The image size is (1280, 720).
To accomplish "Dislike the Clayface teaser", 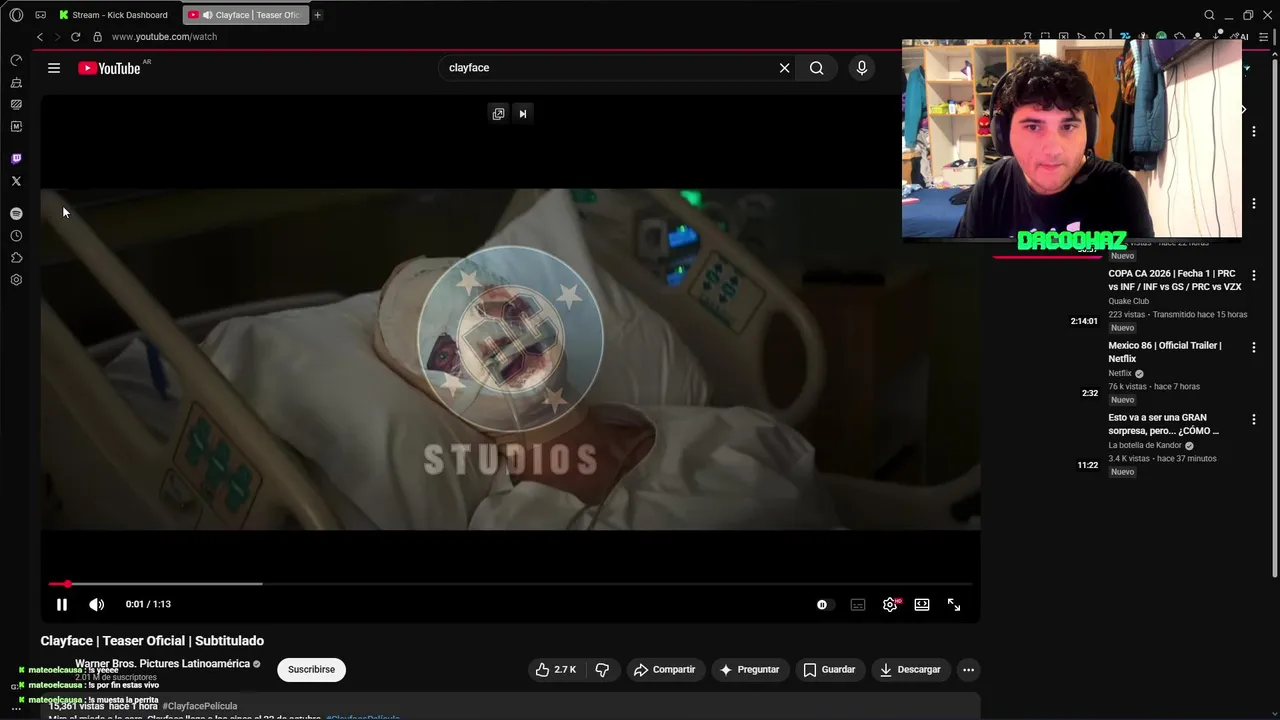I will (602, 669).
